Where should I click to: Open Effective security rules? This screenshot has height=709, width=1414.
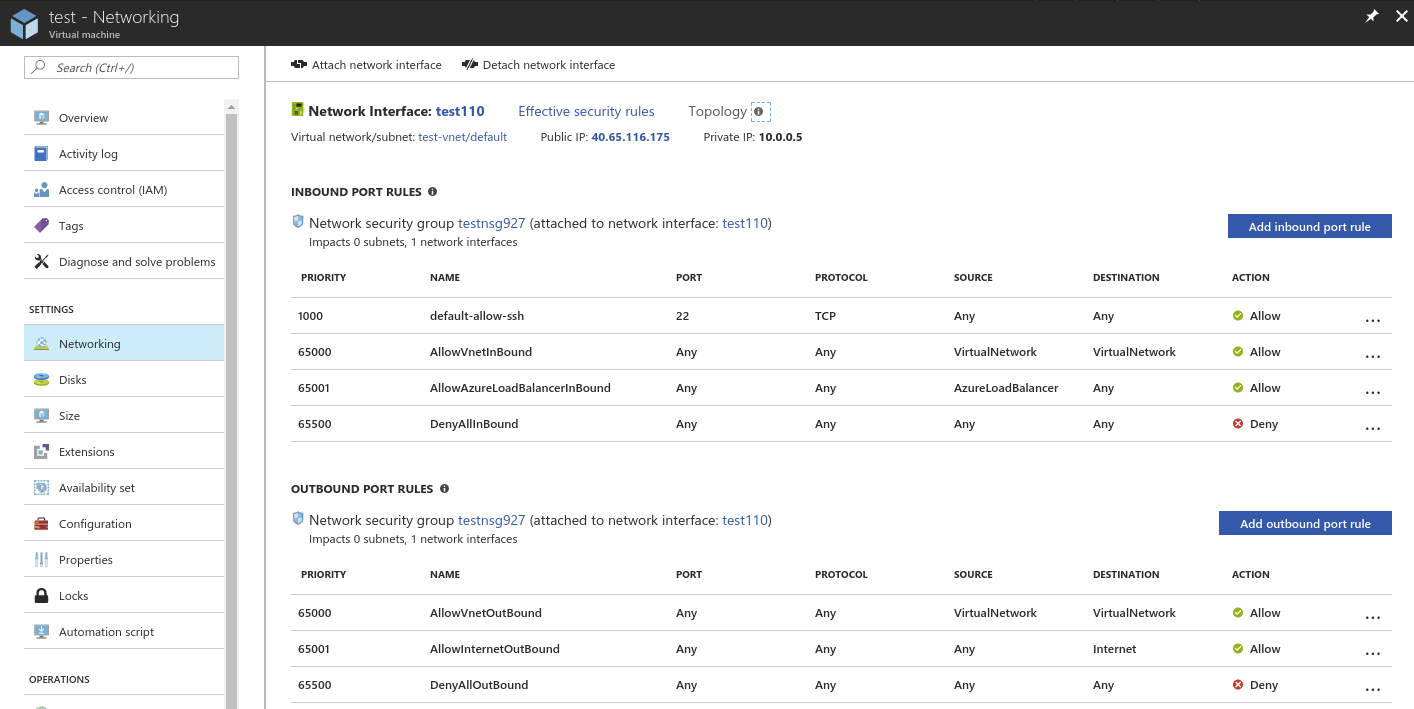pos(586,111)
